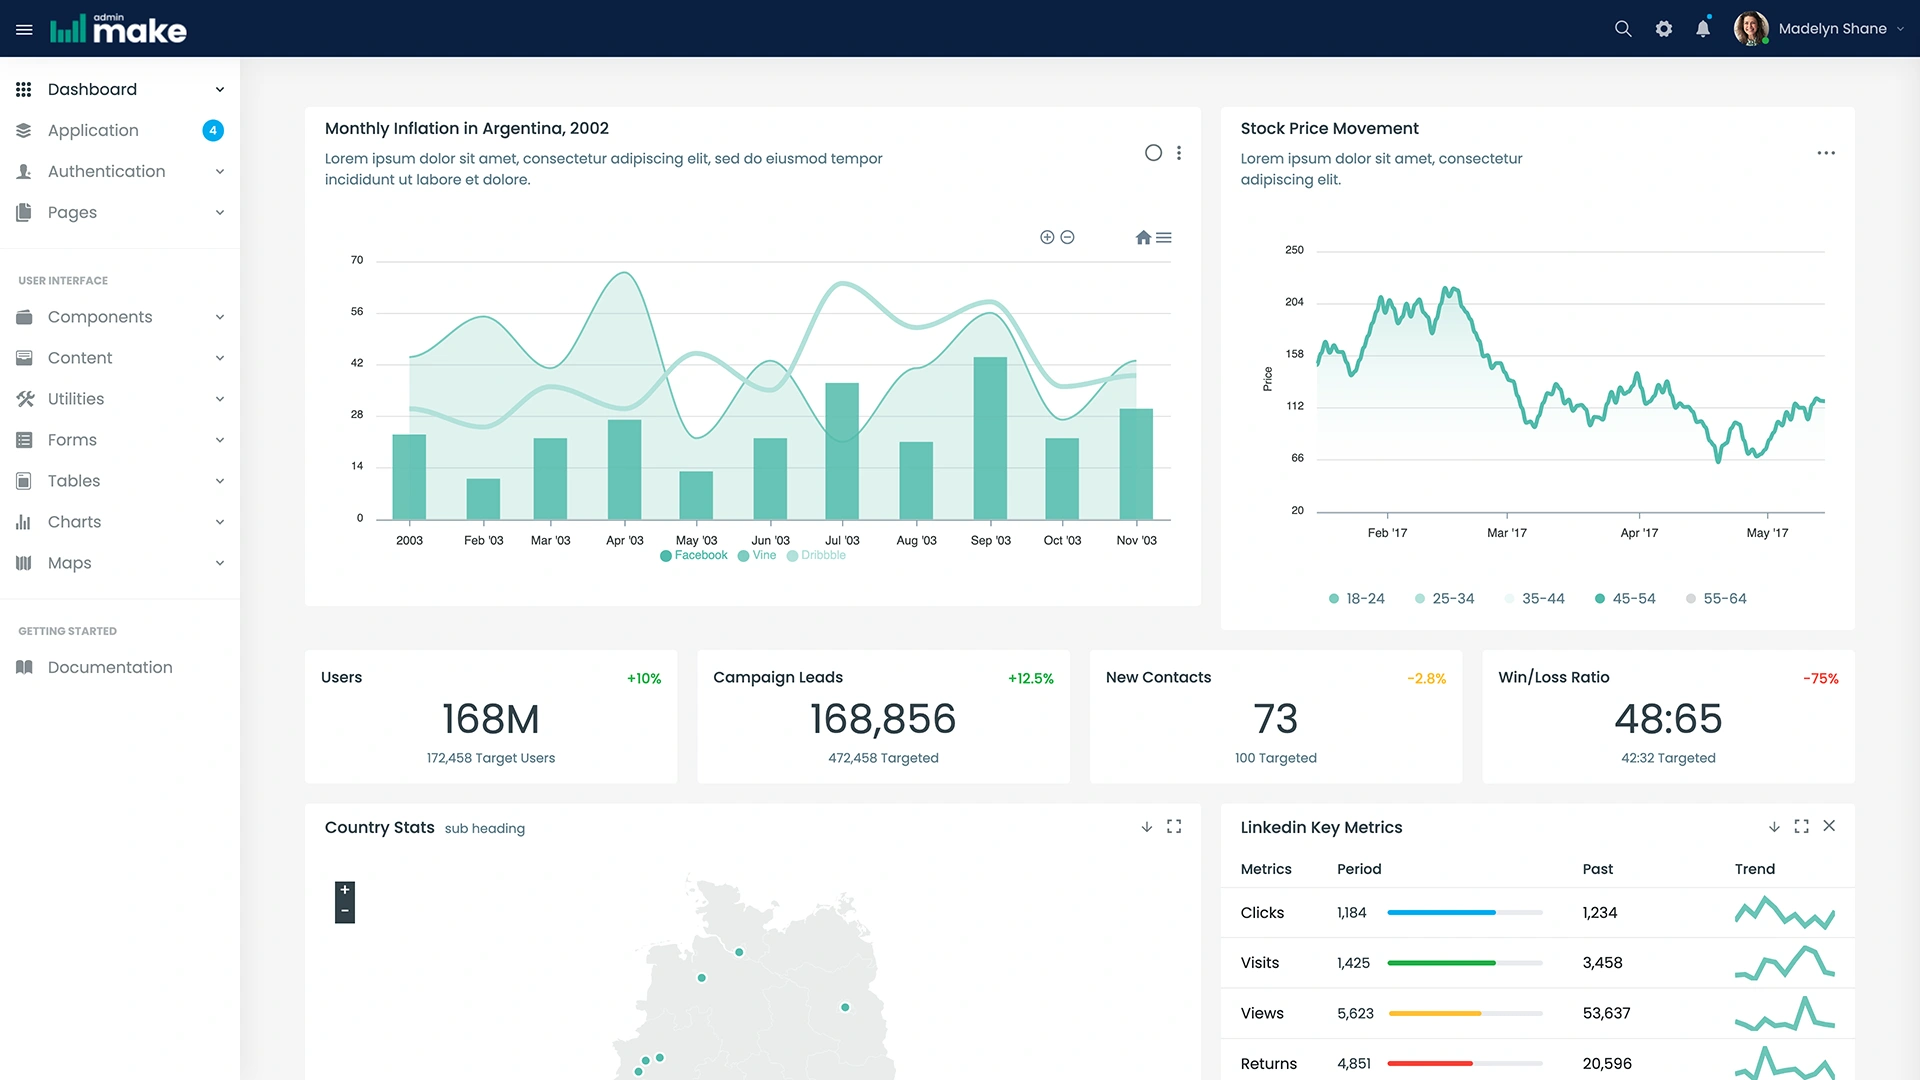Screen dimensions: 1920x1080
Task: Expand the Dashboard chevron
Action: [220, 89]
